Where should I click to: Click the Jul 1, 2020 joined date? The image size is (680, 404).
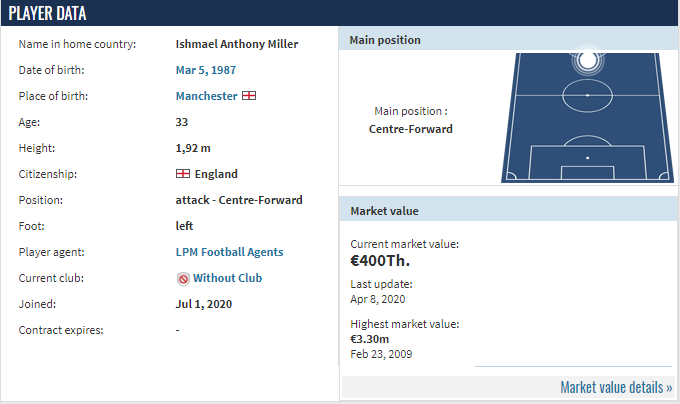tap(204, 304)
